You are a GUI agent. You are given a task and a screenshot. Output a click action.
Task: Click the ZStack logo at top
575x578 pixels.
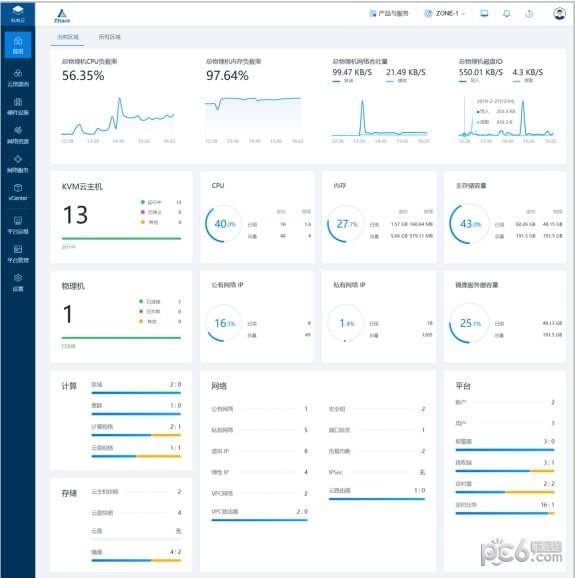(62, 15)
